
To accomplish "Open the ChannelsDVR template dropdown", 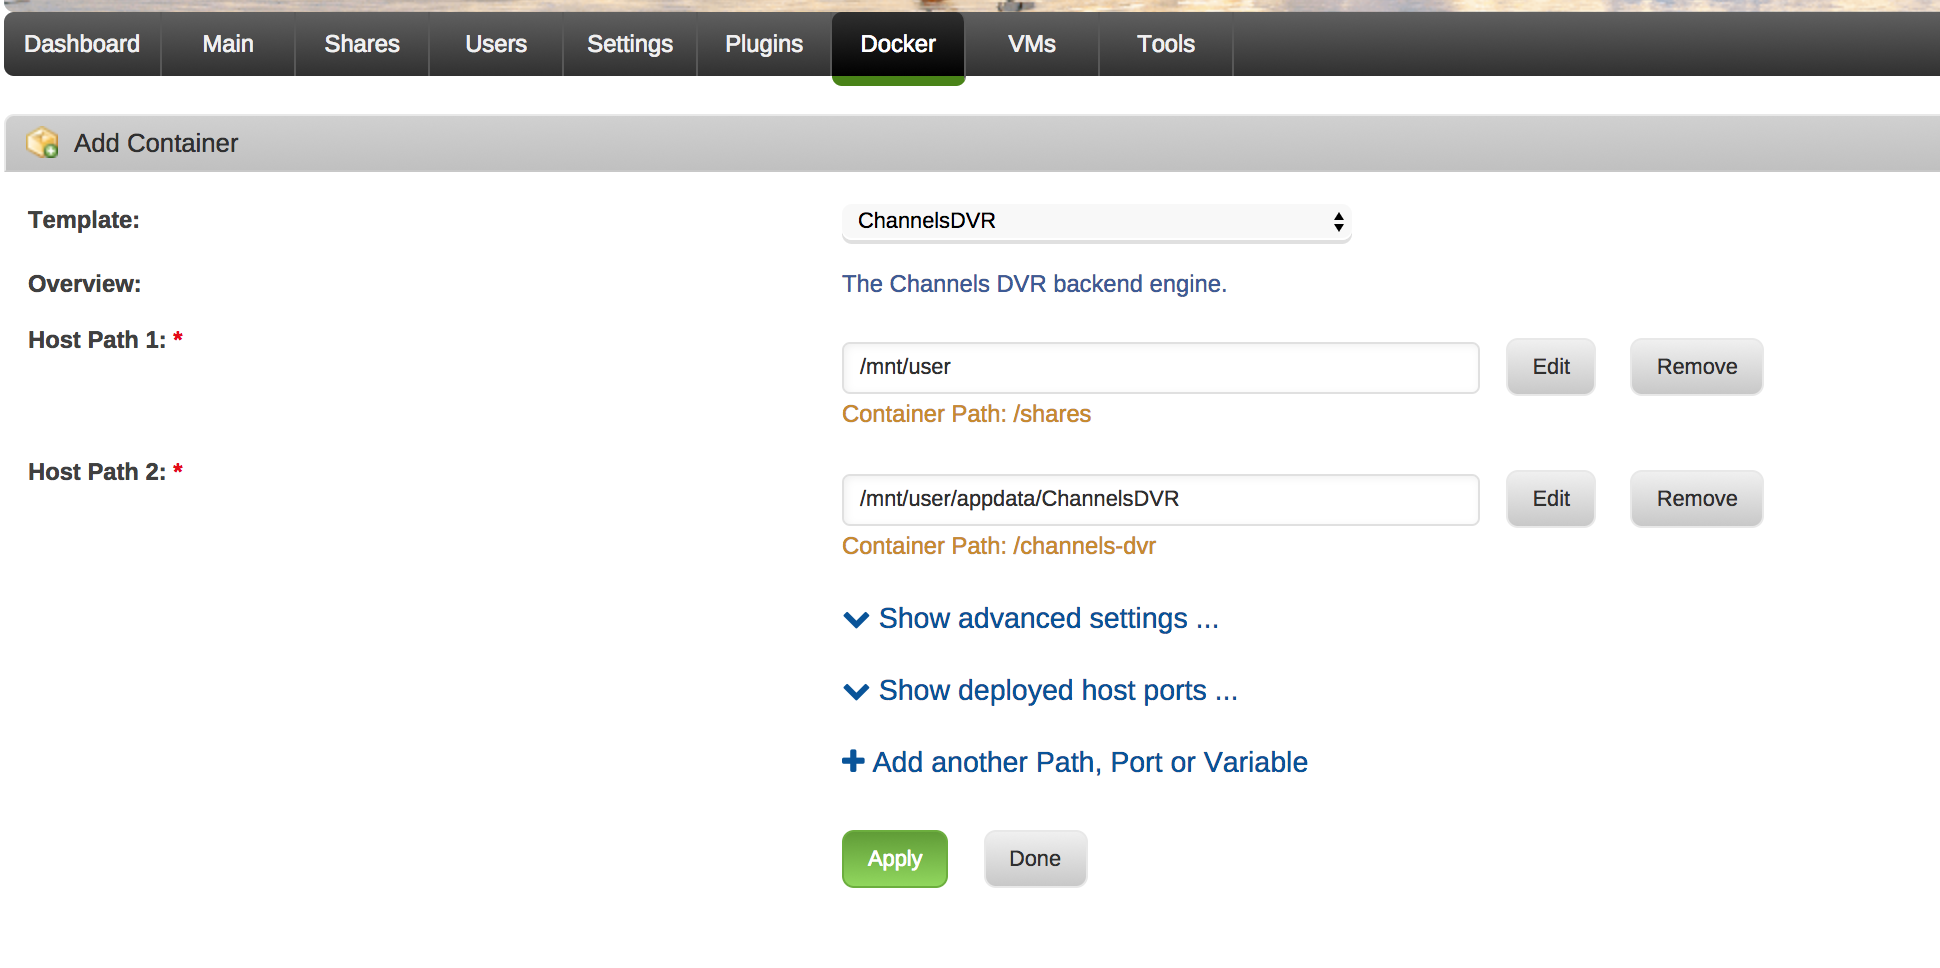I will point(1096,222).
